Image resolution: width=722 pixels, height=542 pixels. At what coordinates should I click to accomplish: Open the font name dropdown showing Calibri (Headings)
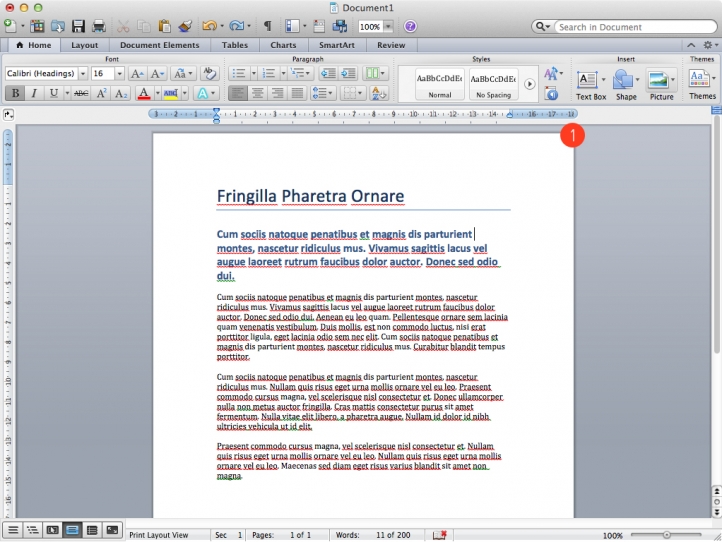[x=46, y=74]
